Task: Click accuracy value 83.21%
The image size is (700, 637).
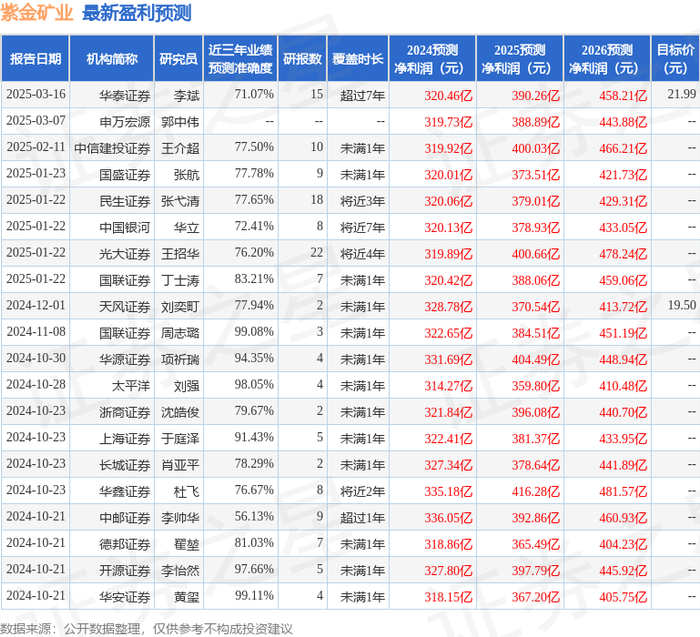Action: pyautogui.click(x=254, y=279)
